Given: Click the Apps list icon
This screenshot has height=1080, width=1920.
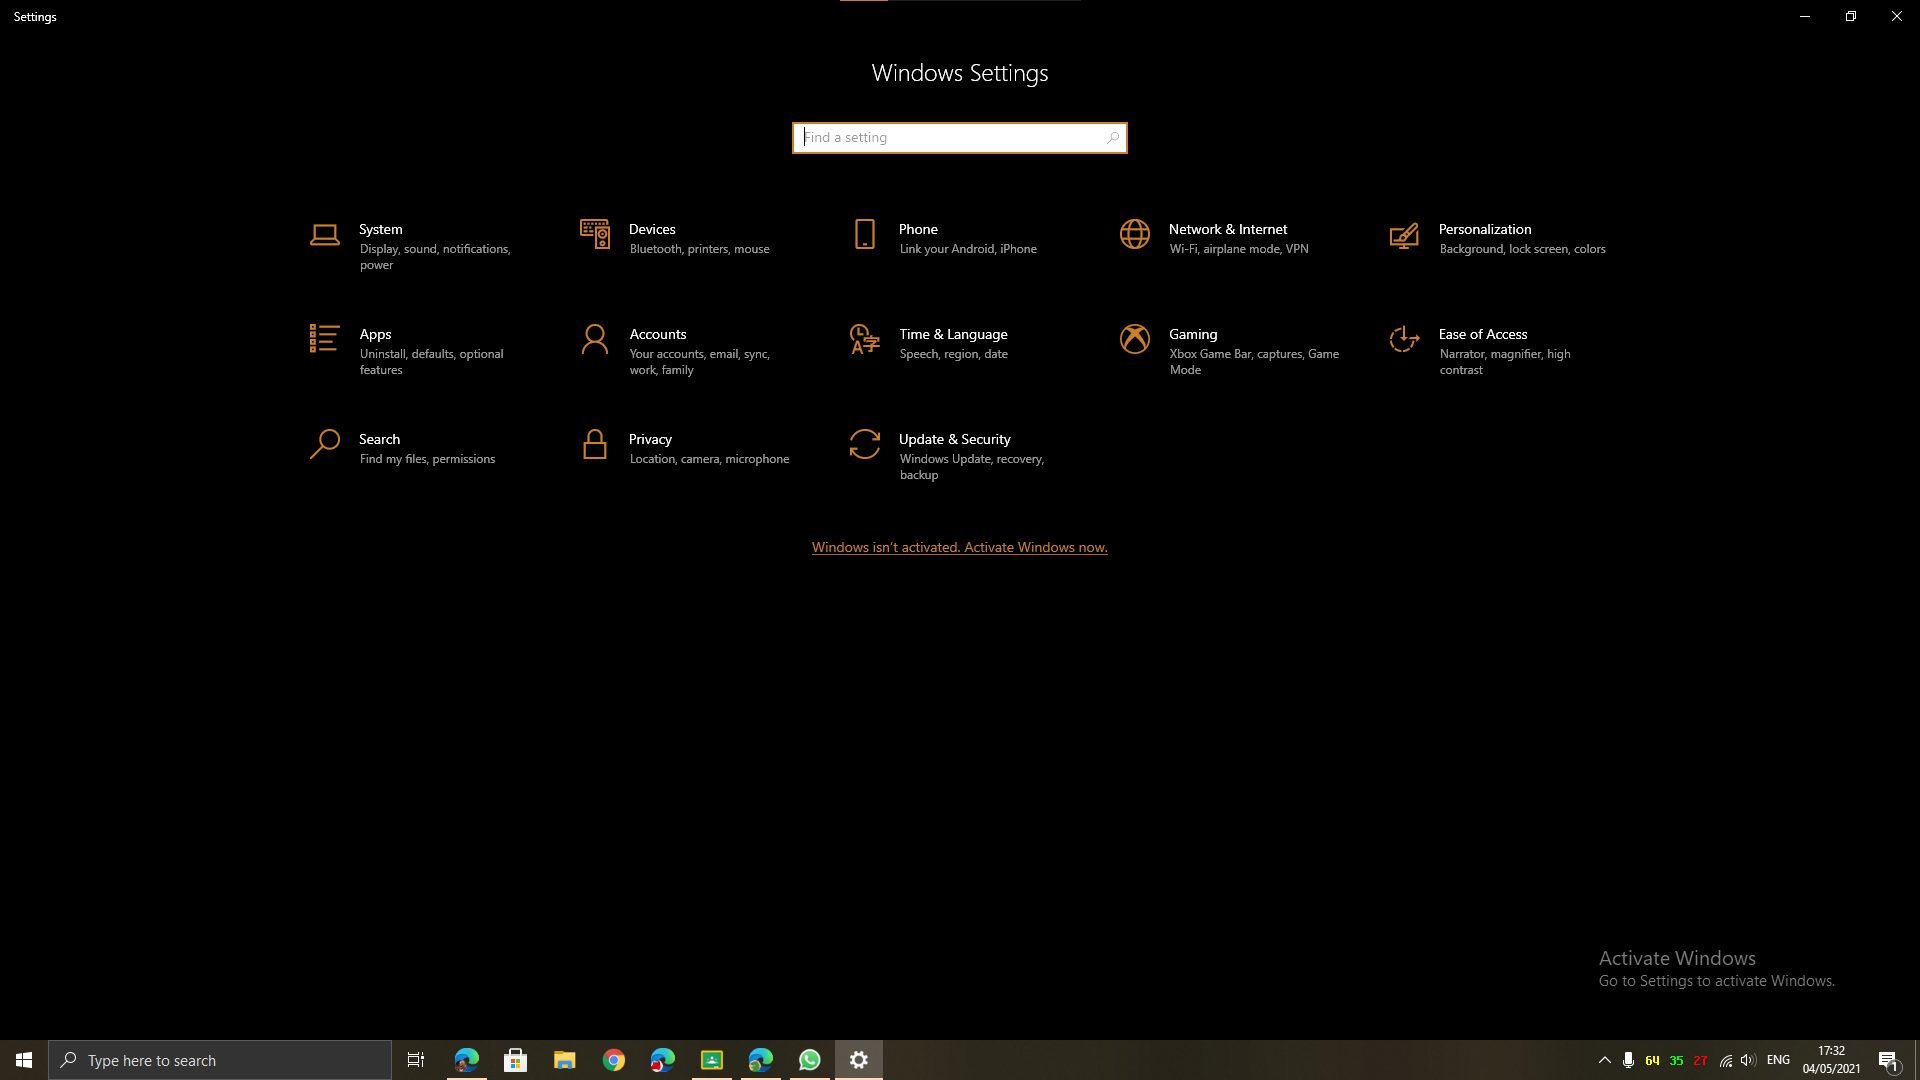Looking at the screenshot, I should (324, 339).
